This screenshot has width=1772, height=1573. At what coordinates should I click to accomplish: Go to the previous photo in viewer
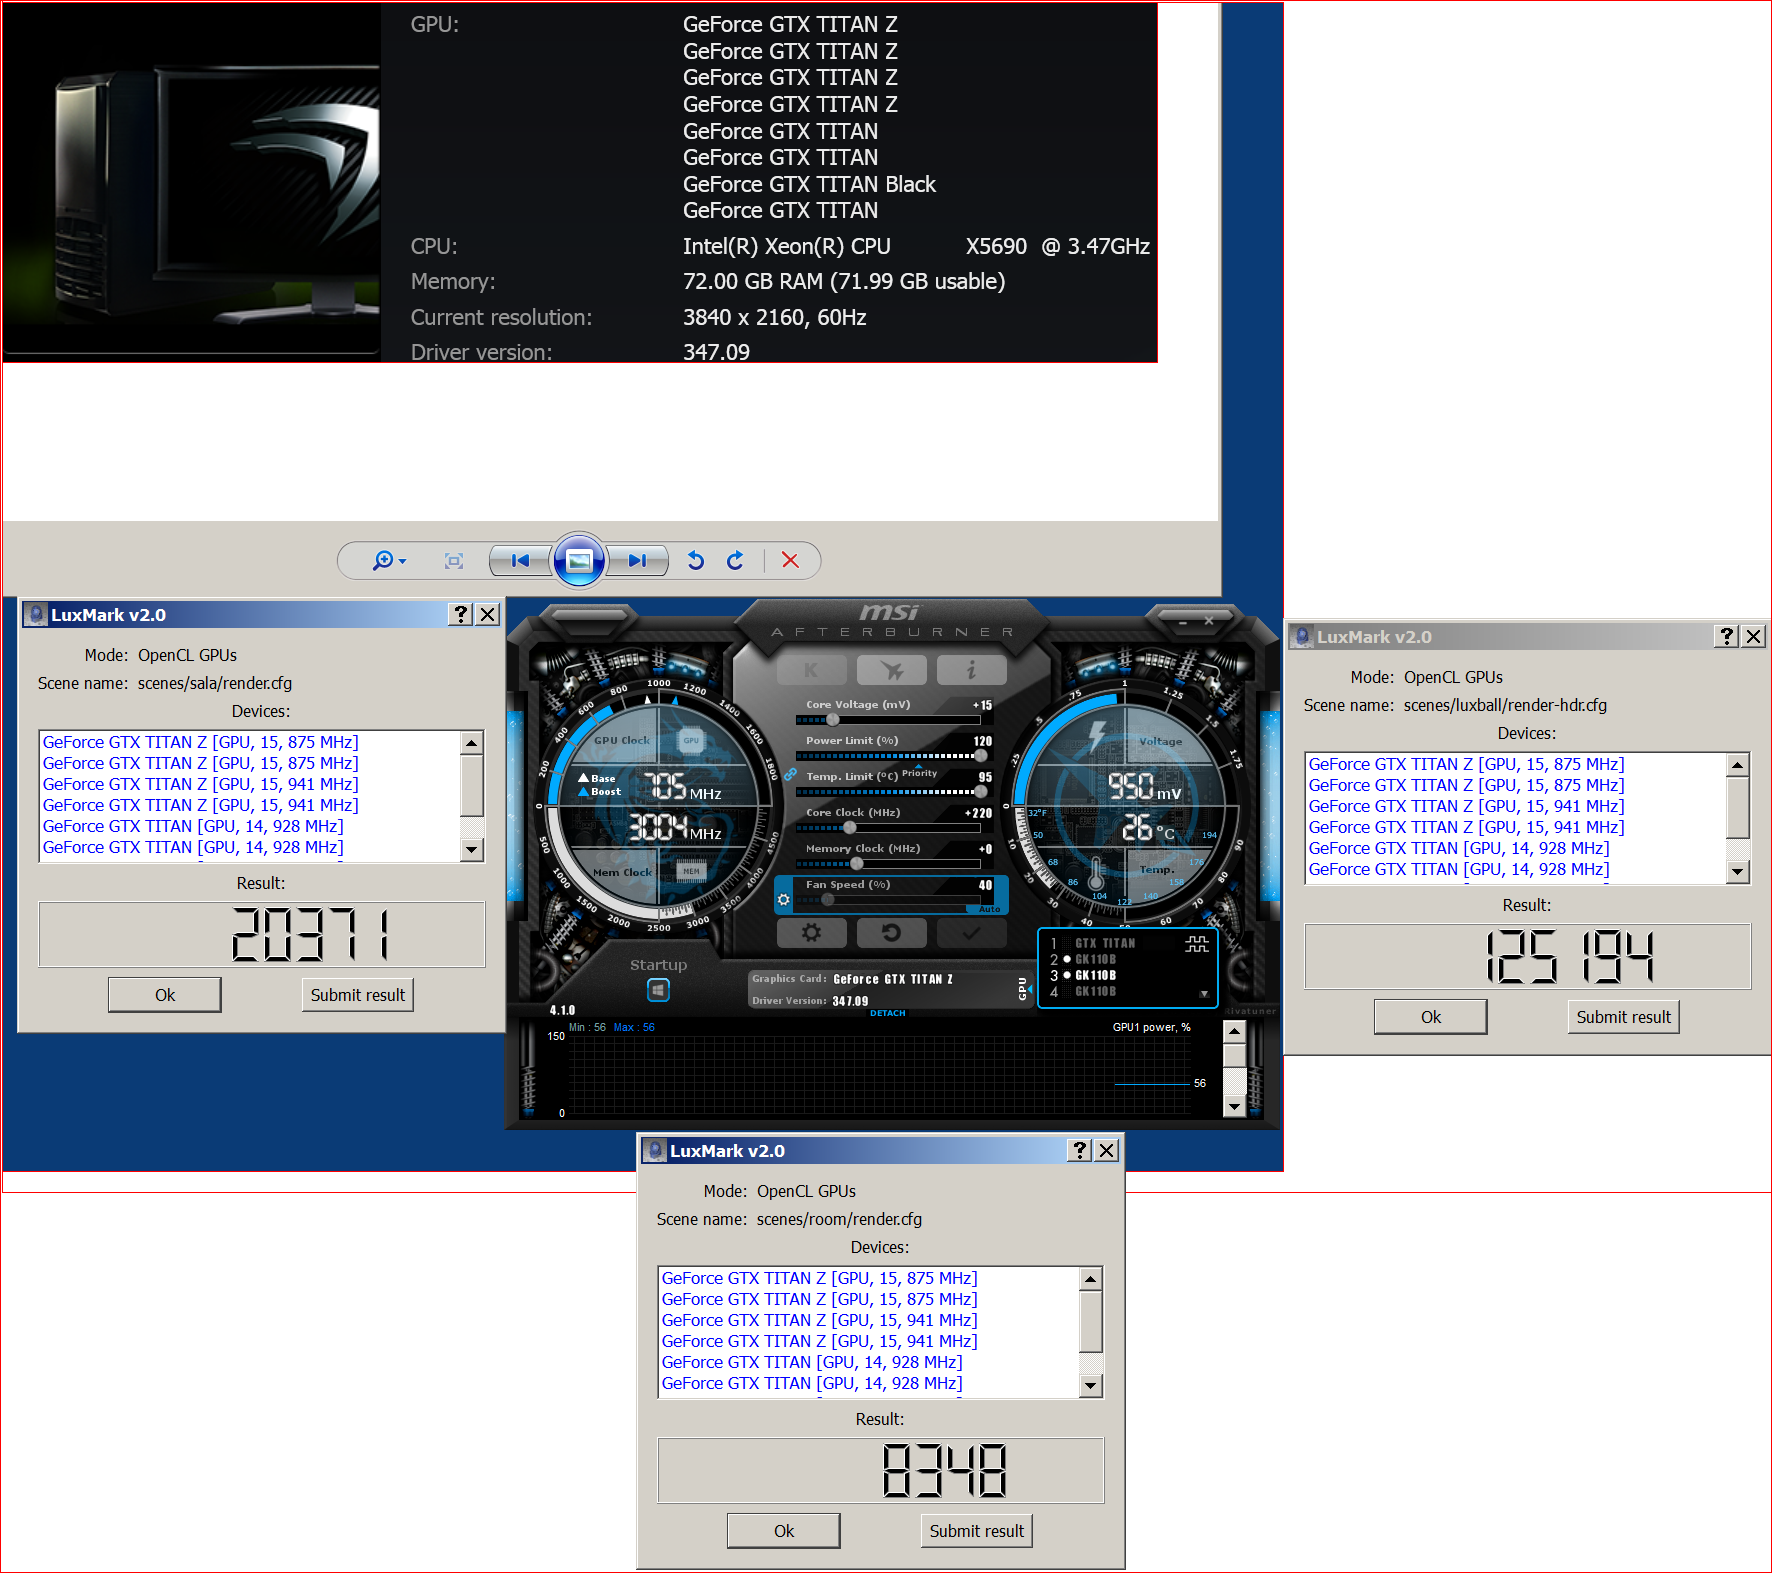tap(520, 561)
